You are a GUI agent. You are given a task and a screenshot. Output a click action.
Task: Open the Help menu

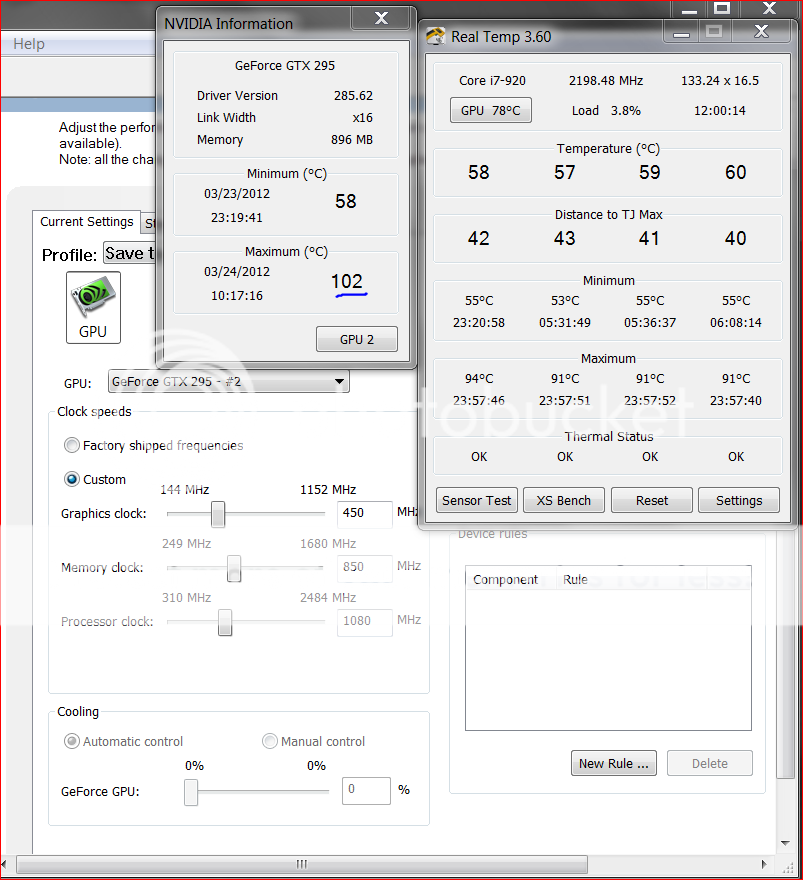(x=29, y=44)
